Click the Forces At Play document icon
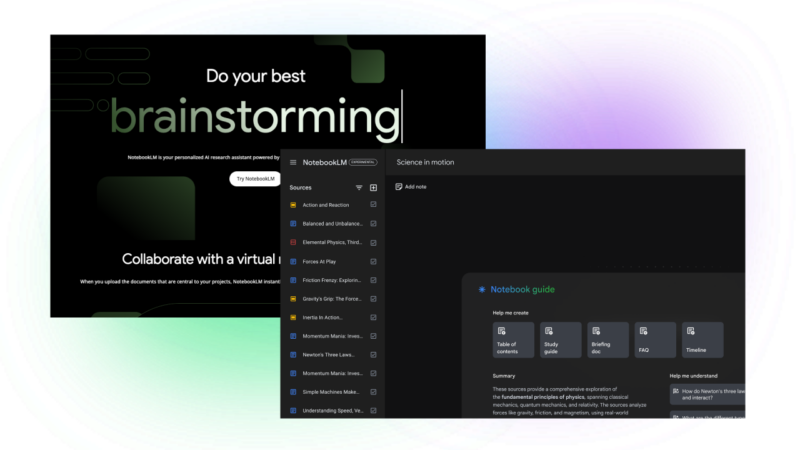Image resolution: width=800 pixels, height=450 pixels. [293, 261]
